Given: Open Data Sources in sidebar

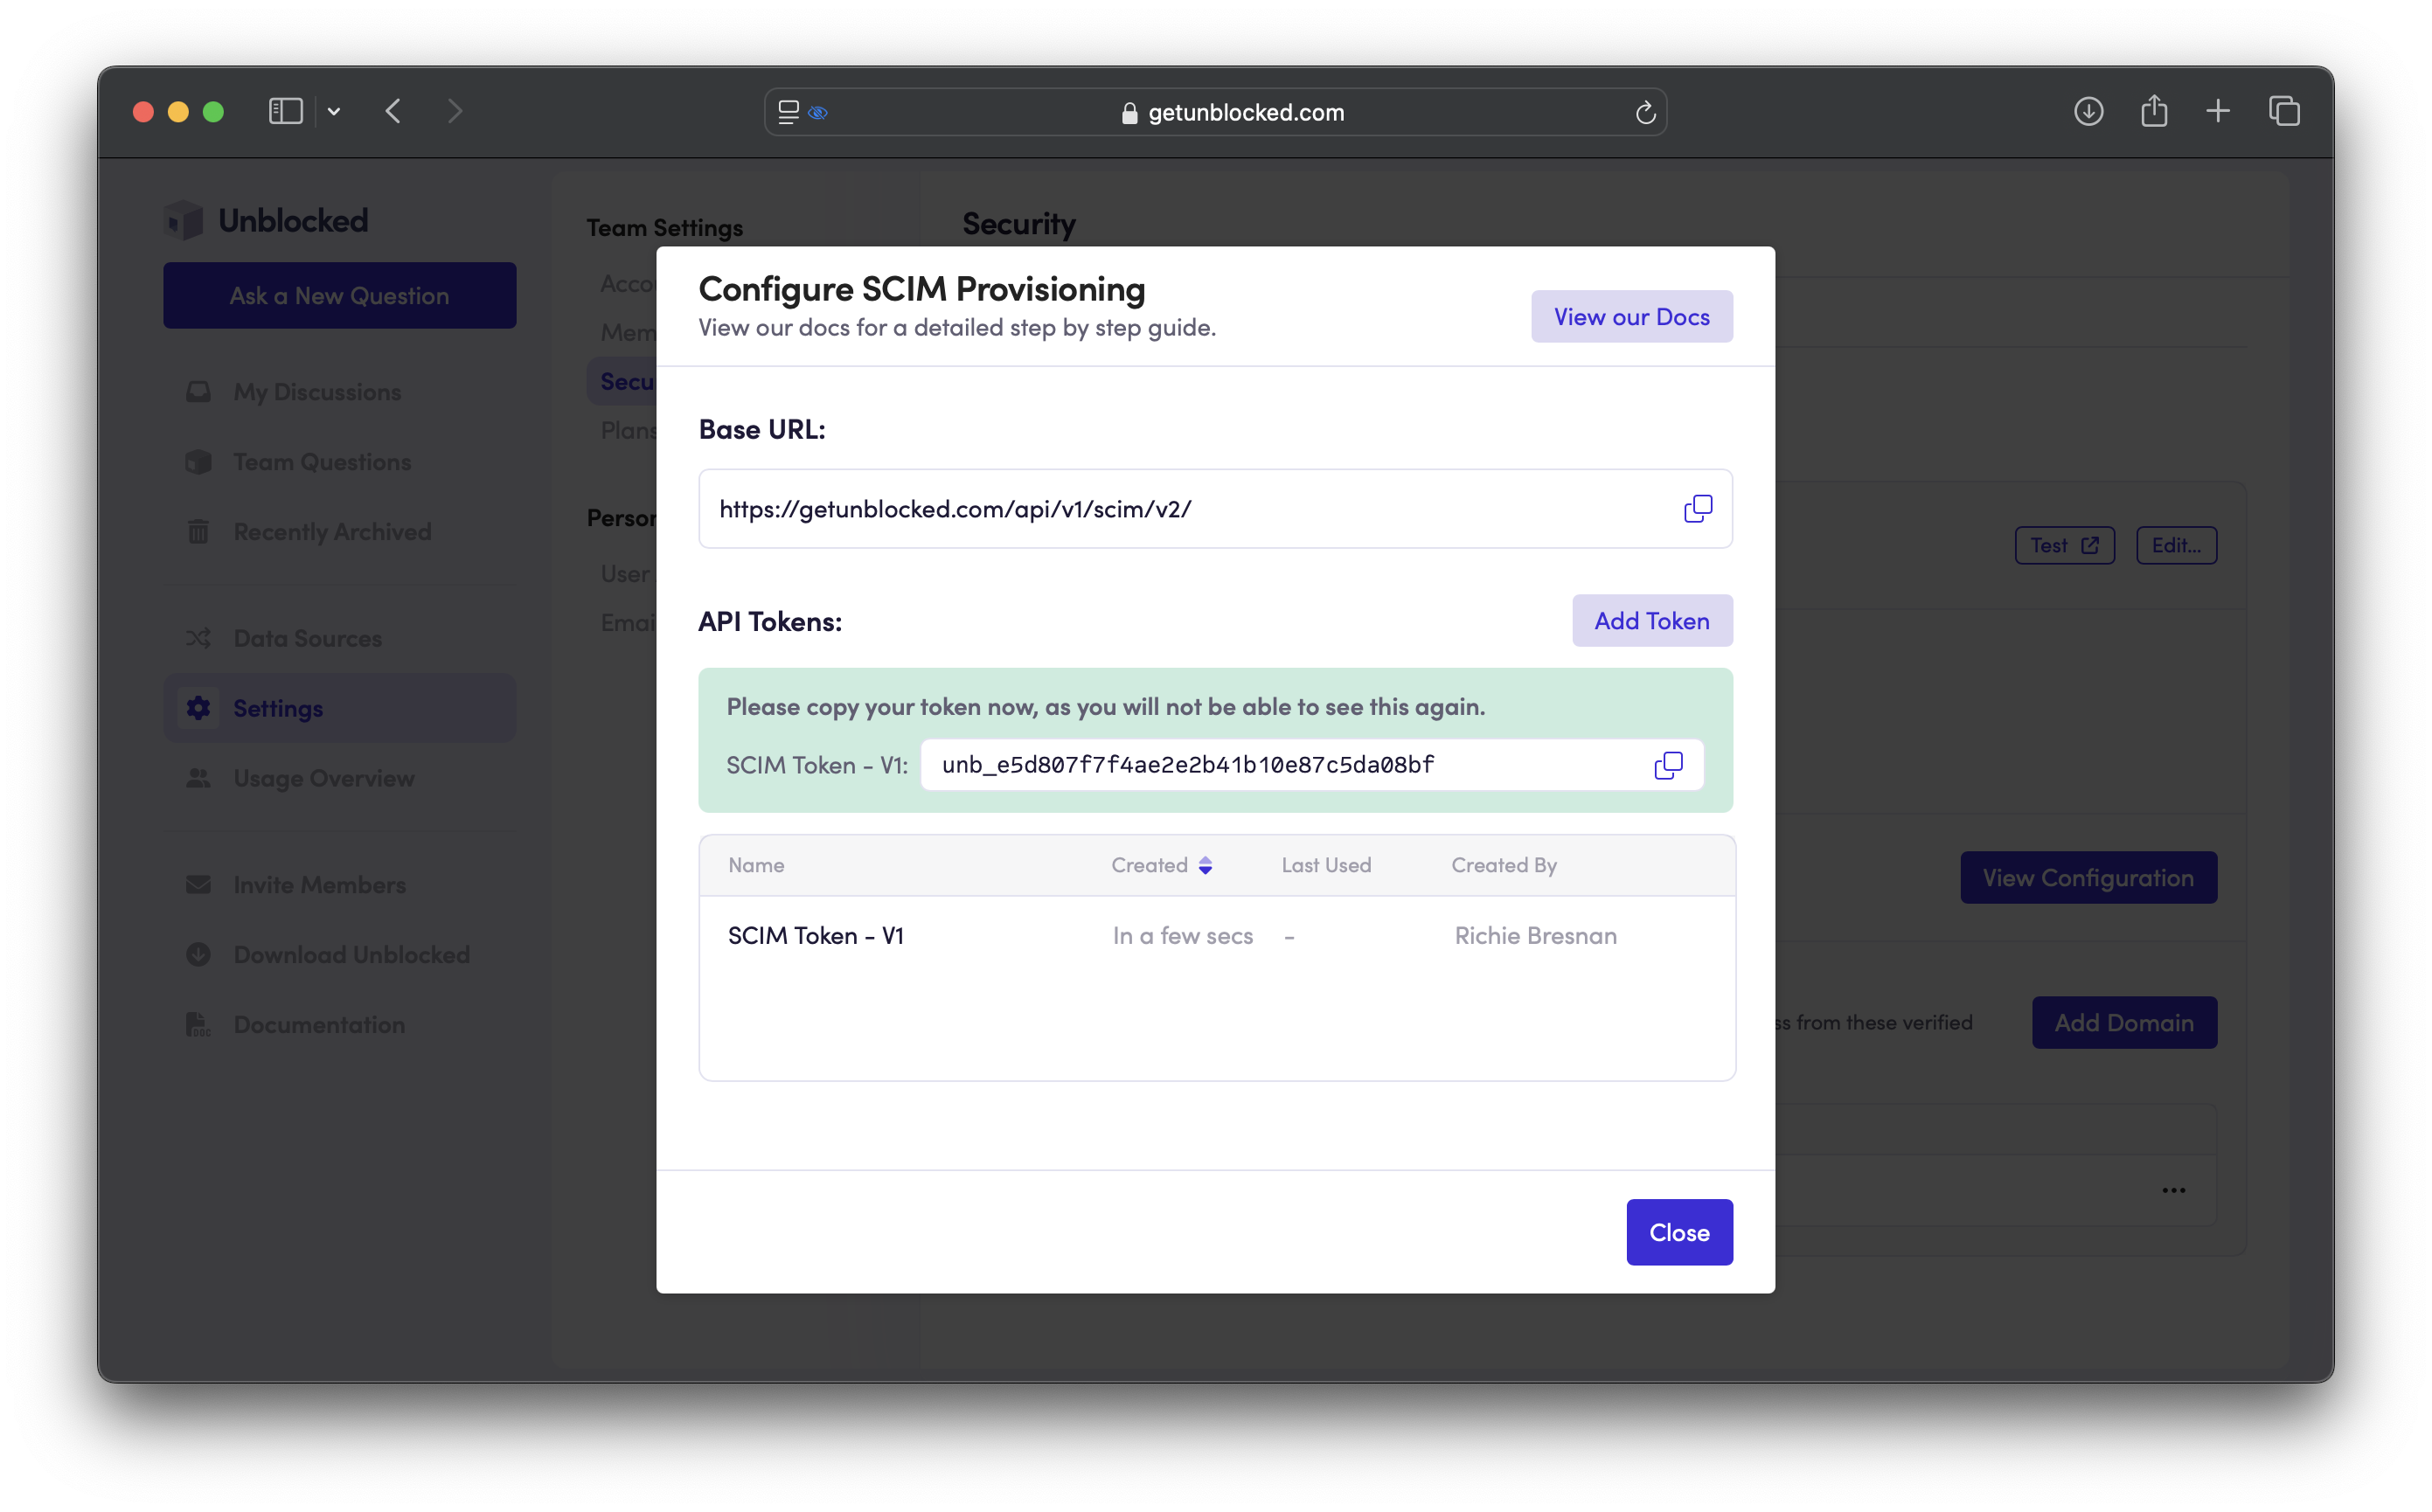Looking at the screenshot, I should [x=340, y=638].
